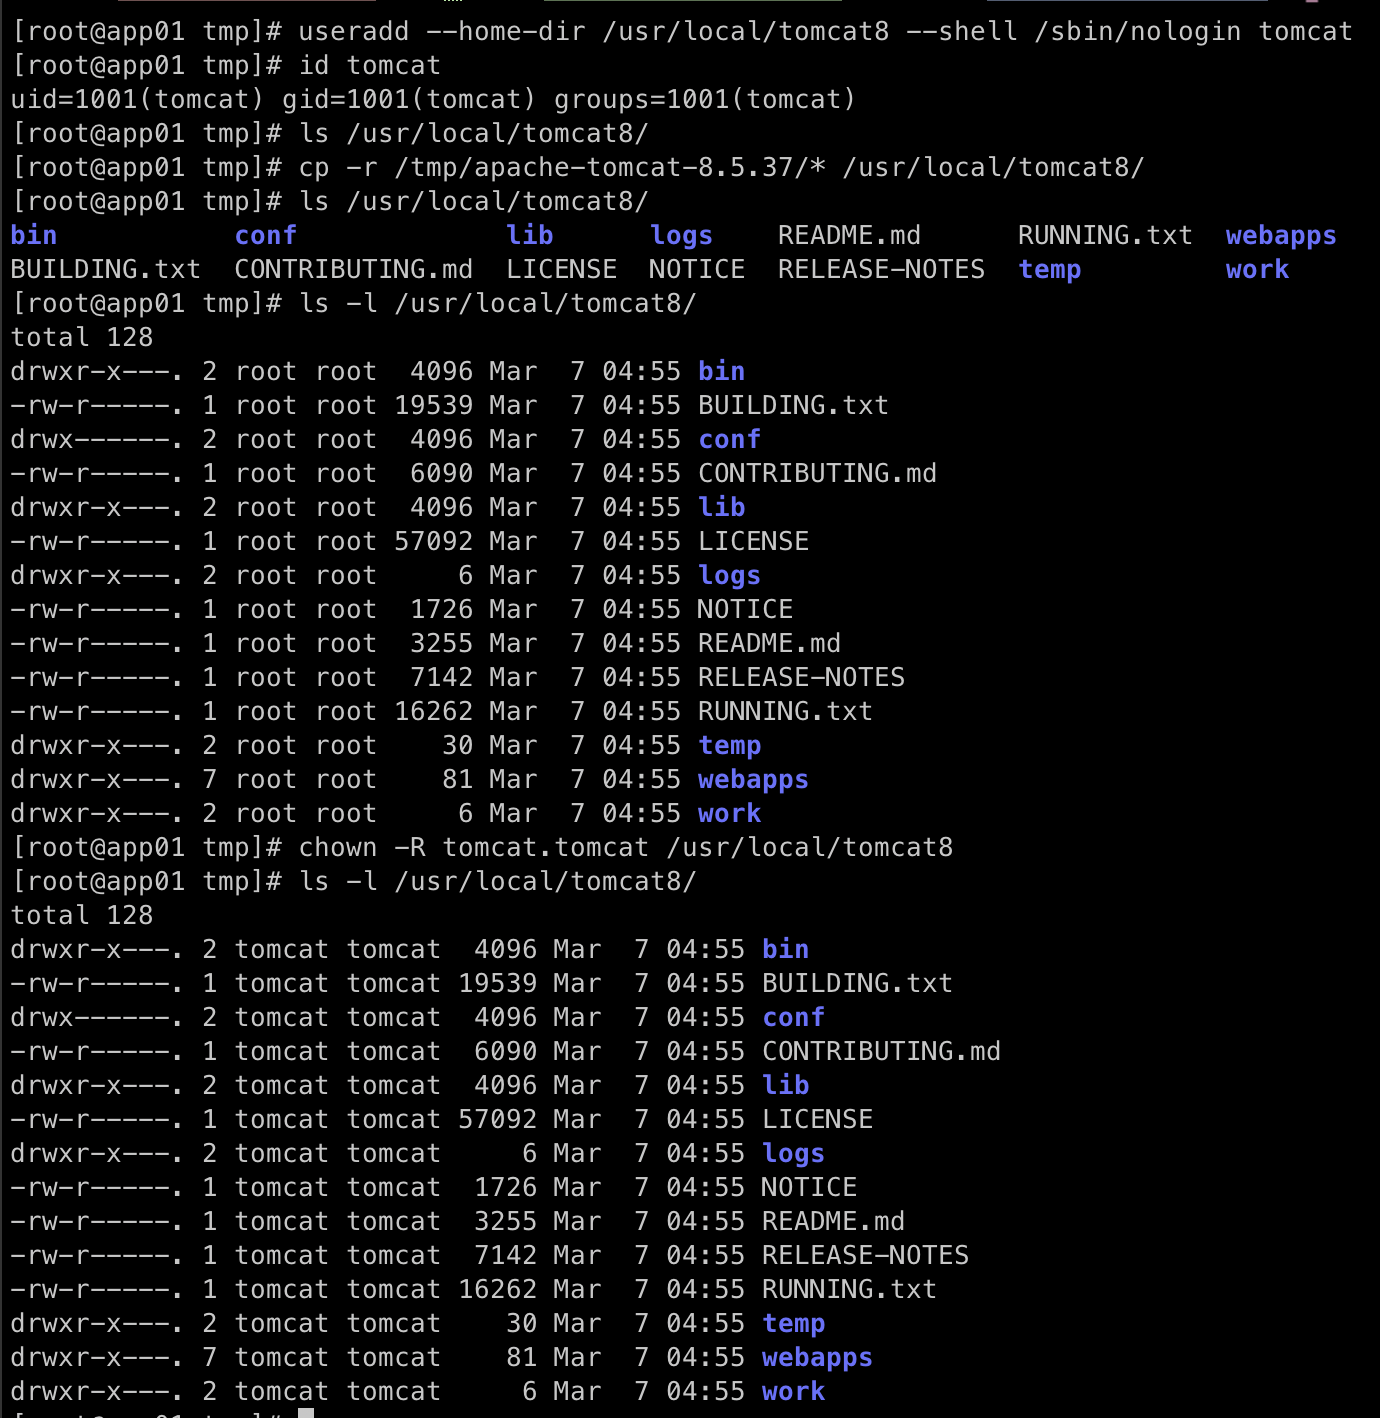
Task: Click "README.md" in the tomcat-owned listing
Action: [x=834, y=1222]
